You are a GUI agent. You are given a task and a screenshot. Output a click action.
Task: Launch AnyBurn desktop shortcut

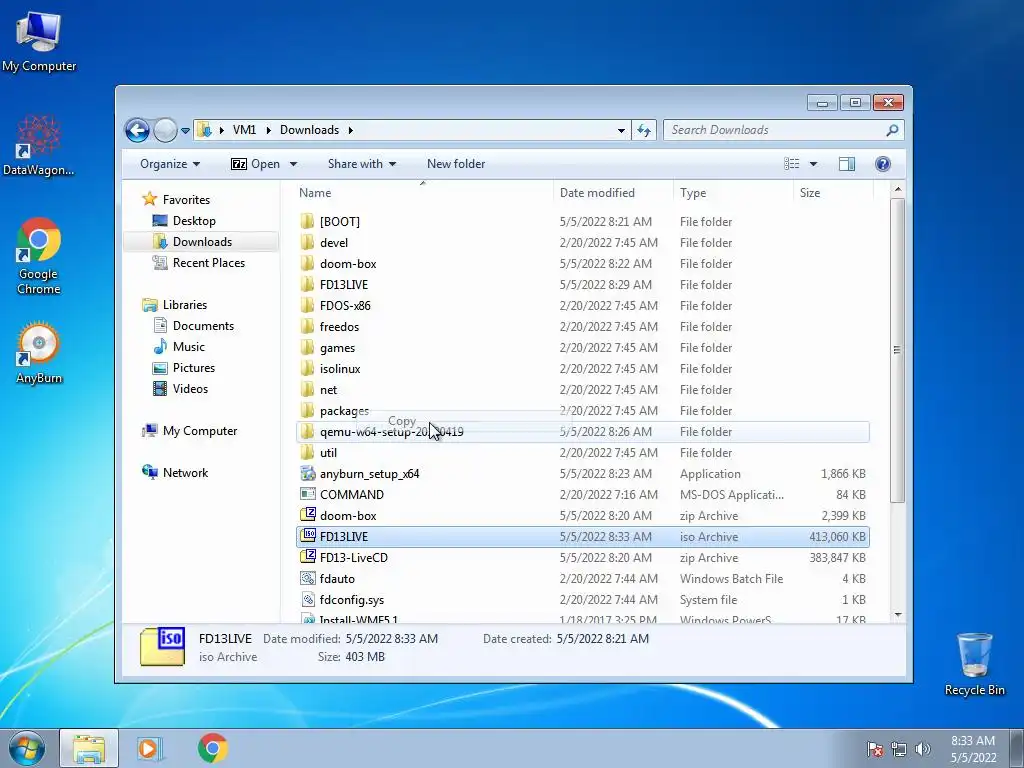click(39, 353)
